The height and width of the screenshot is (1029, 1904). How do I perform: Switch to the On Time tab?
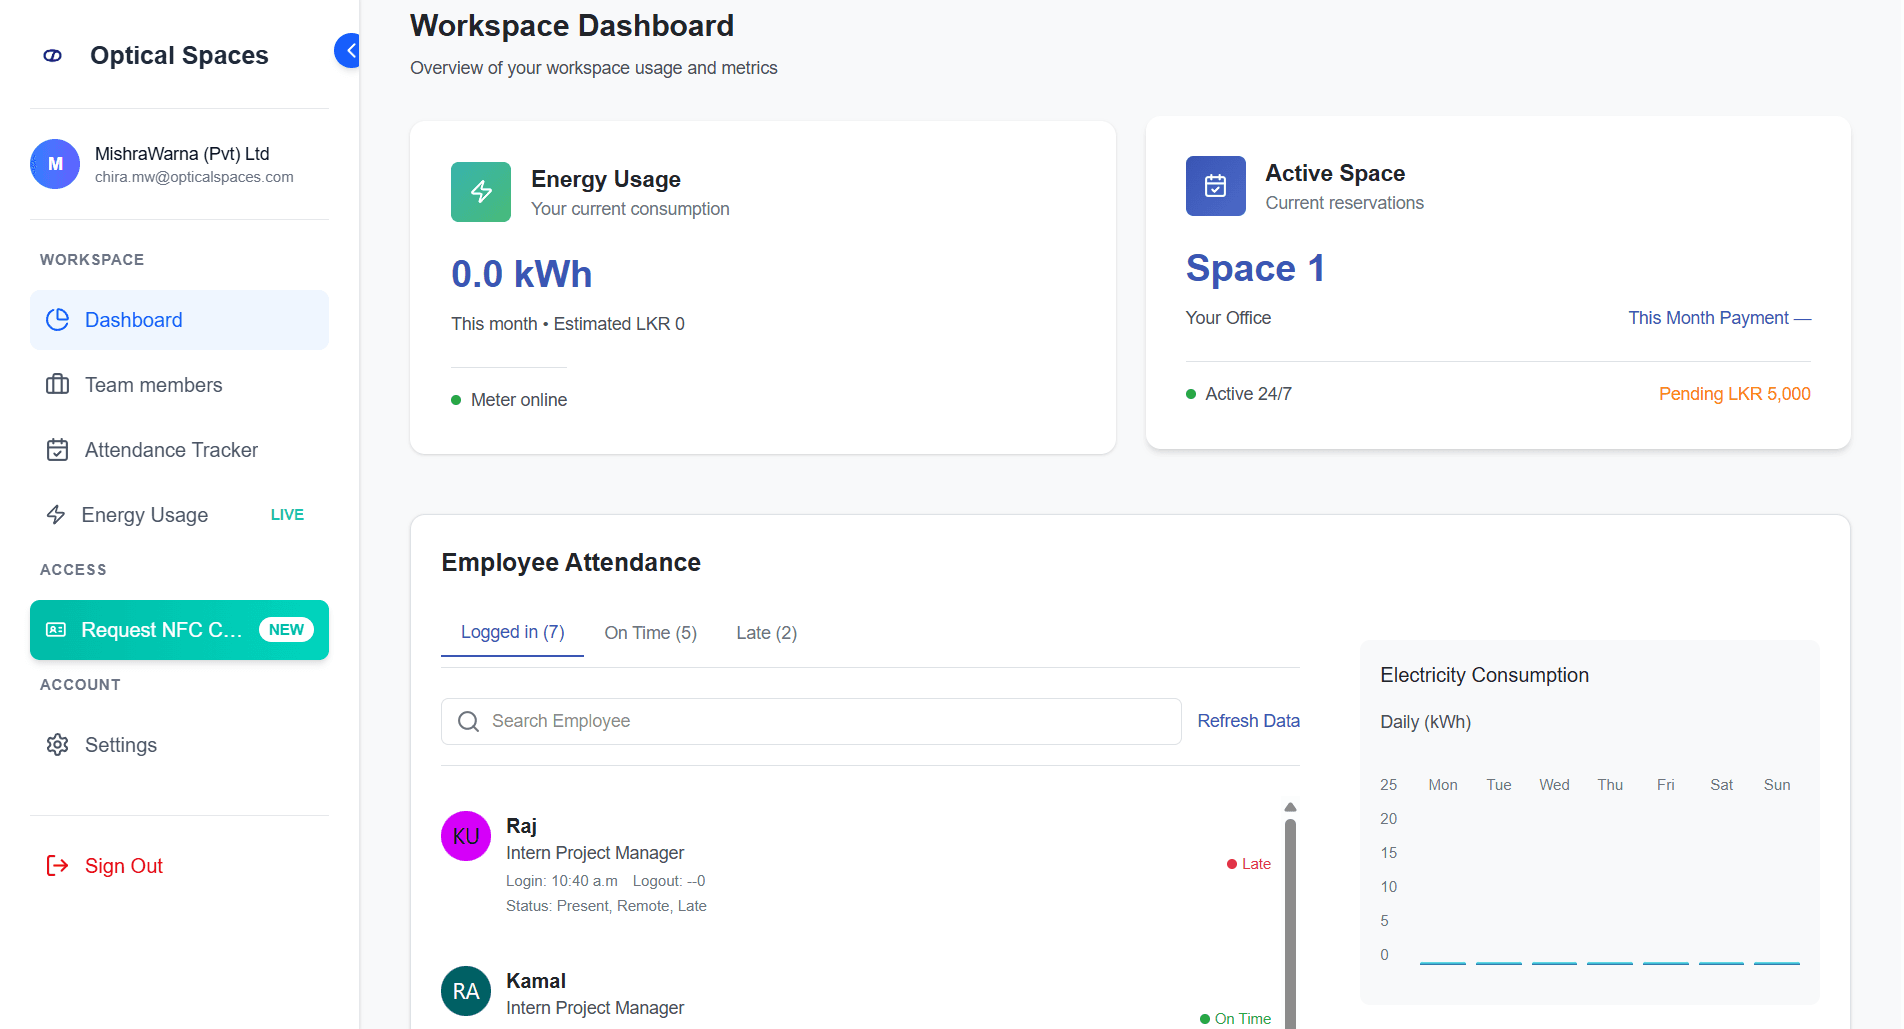(x=650, y=632)
